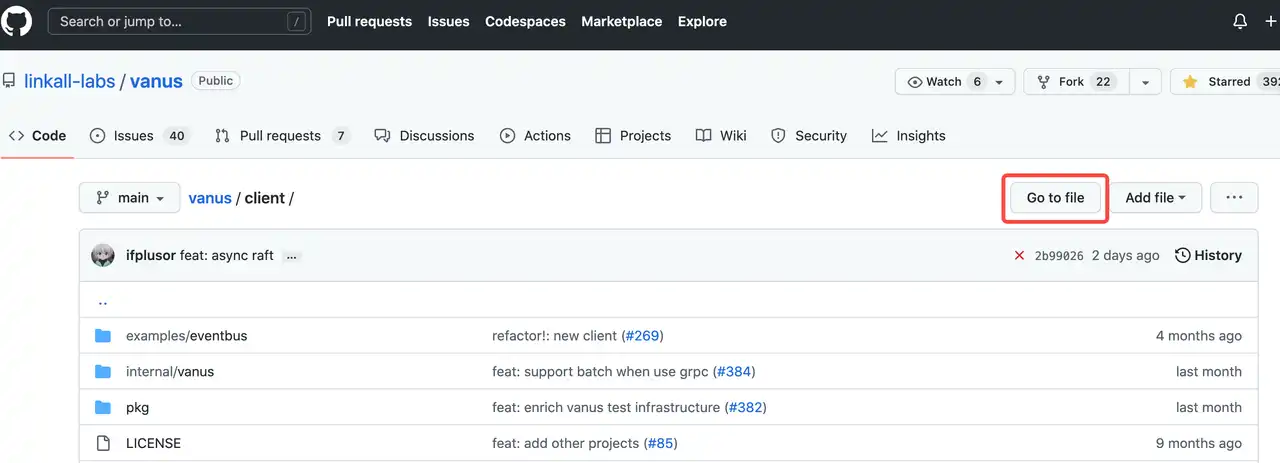The image size is (1280, 463).
Task: Open the pkg folder
Action: tap(137, 408)
